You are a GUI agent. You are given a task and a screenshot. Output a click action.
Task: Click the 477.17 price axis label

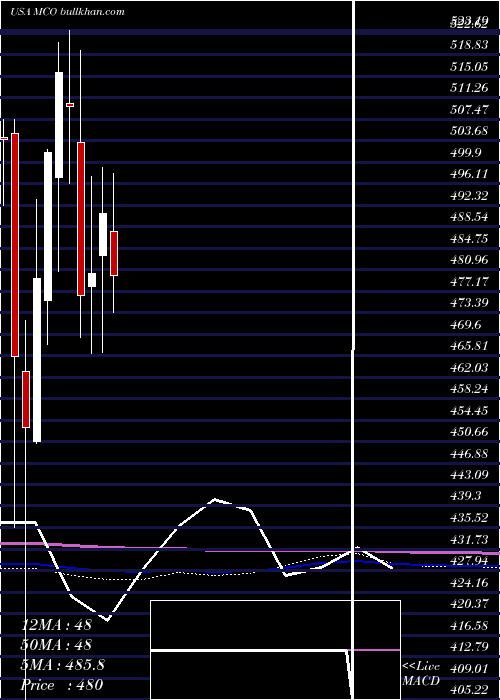(x=469, y=282)
